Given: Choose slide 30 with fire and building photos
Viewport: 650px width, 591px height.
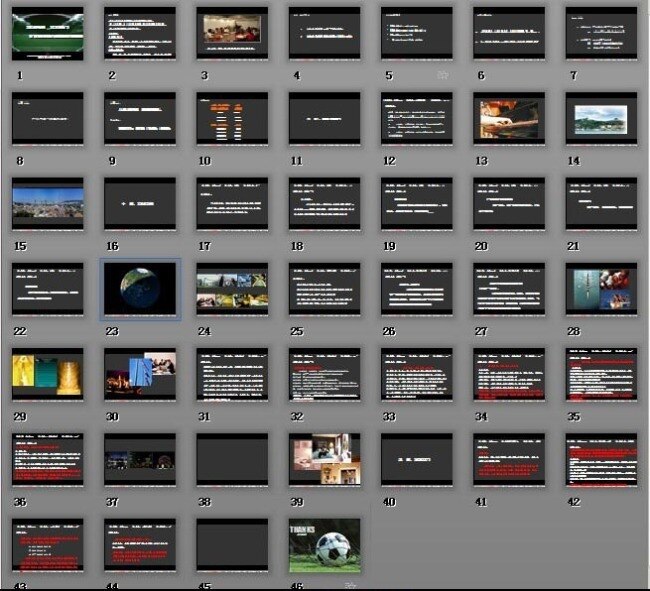Looking at the screenshot, I should pos(140,375).
